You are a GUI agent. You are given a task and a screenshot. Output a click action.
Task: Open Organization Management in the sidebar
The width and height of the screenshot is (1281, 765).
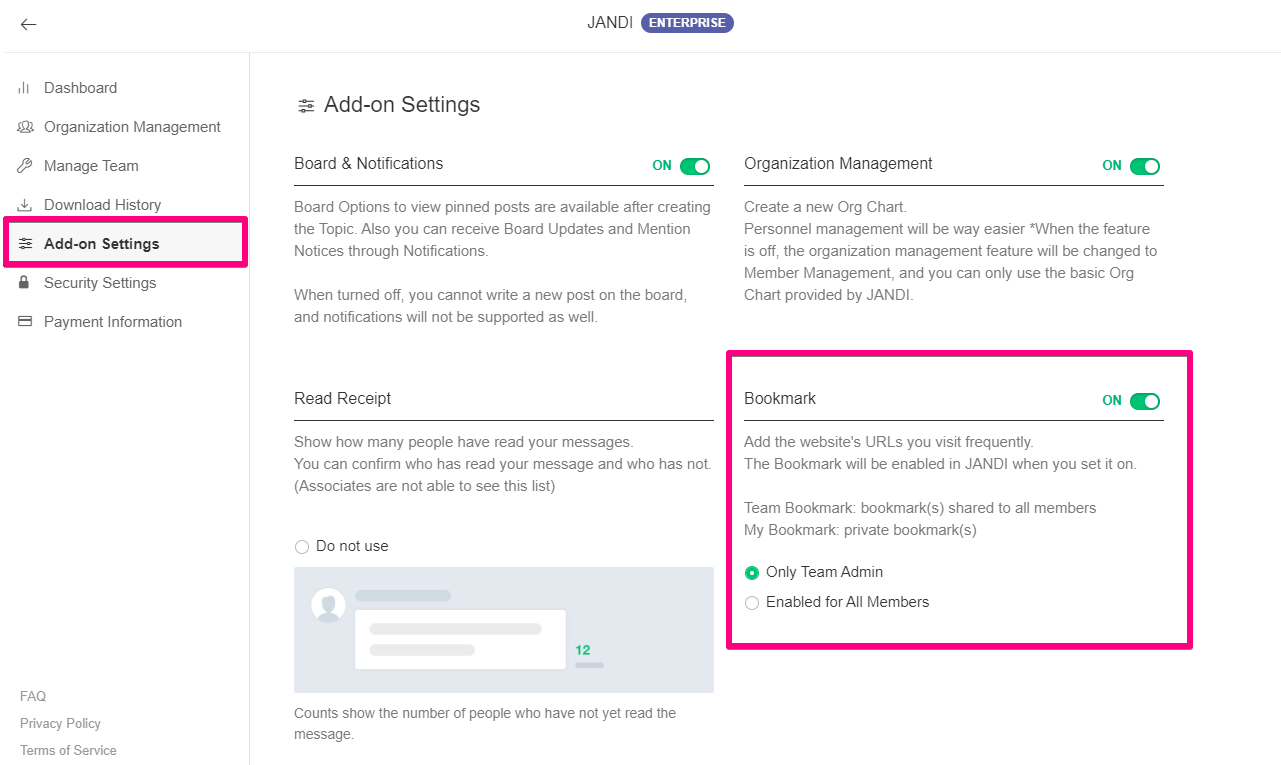[132, 127]
